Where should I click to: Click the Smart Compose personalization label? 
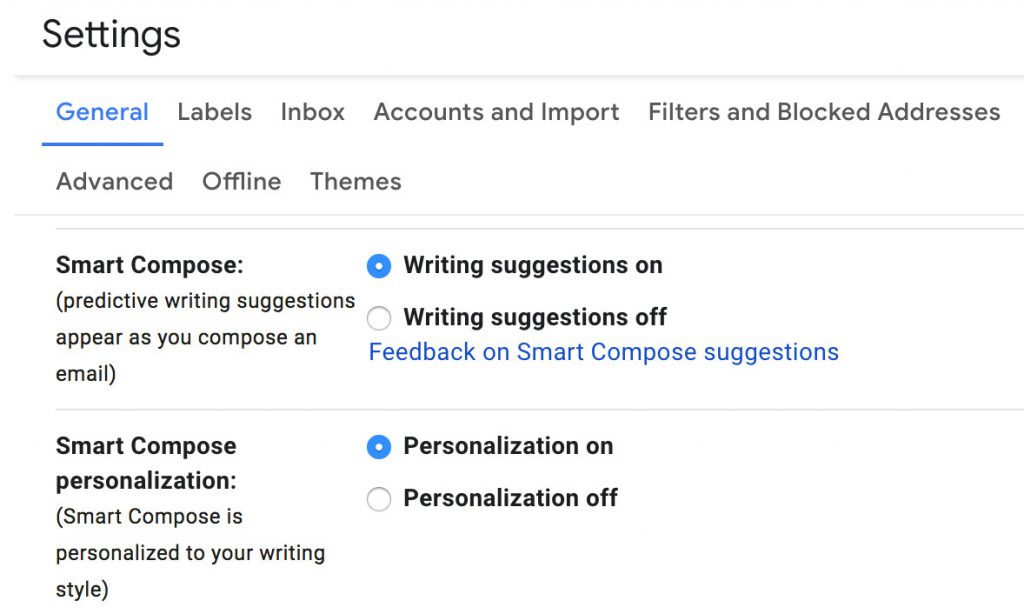click(x=147, y=463)
